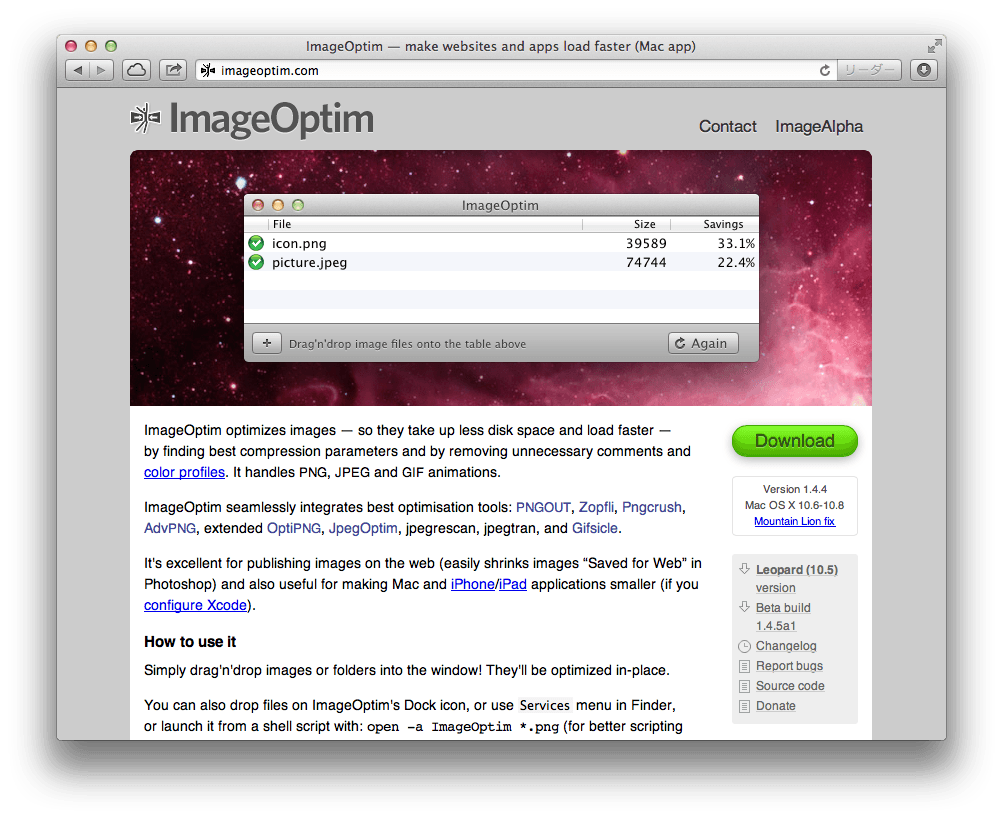Click the ImageOptim logo icon in header

pyautogui.click(x=145, y=118)
